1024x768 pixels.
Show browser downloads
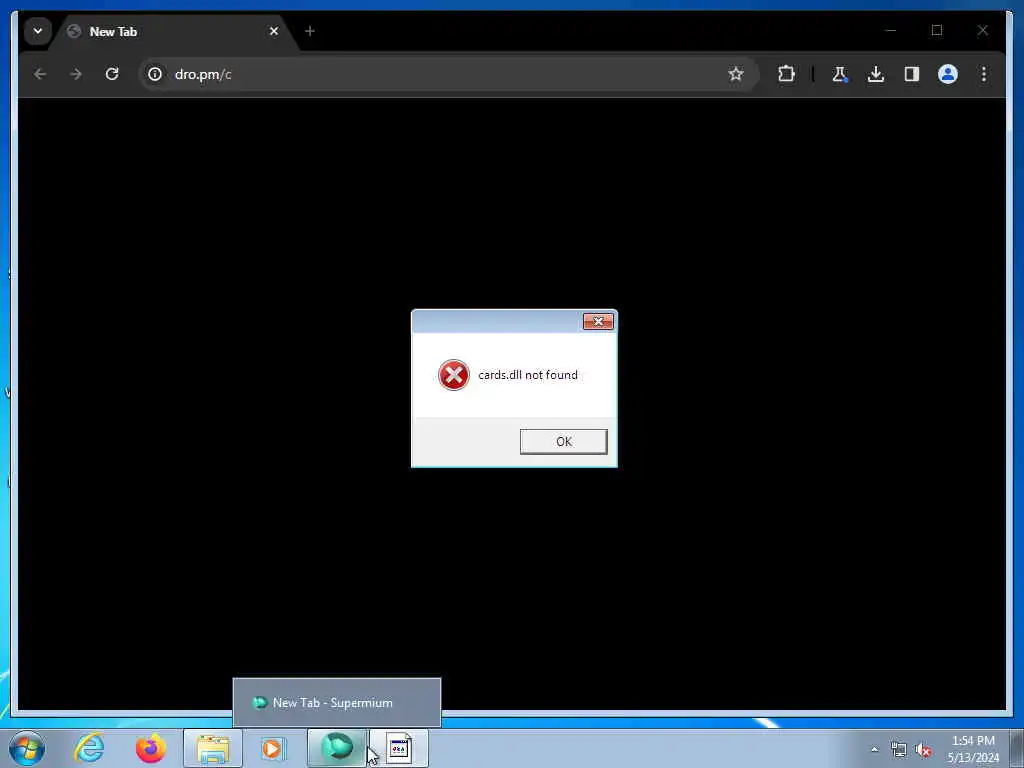tap(876, 74)
